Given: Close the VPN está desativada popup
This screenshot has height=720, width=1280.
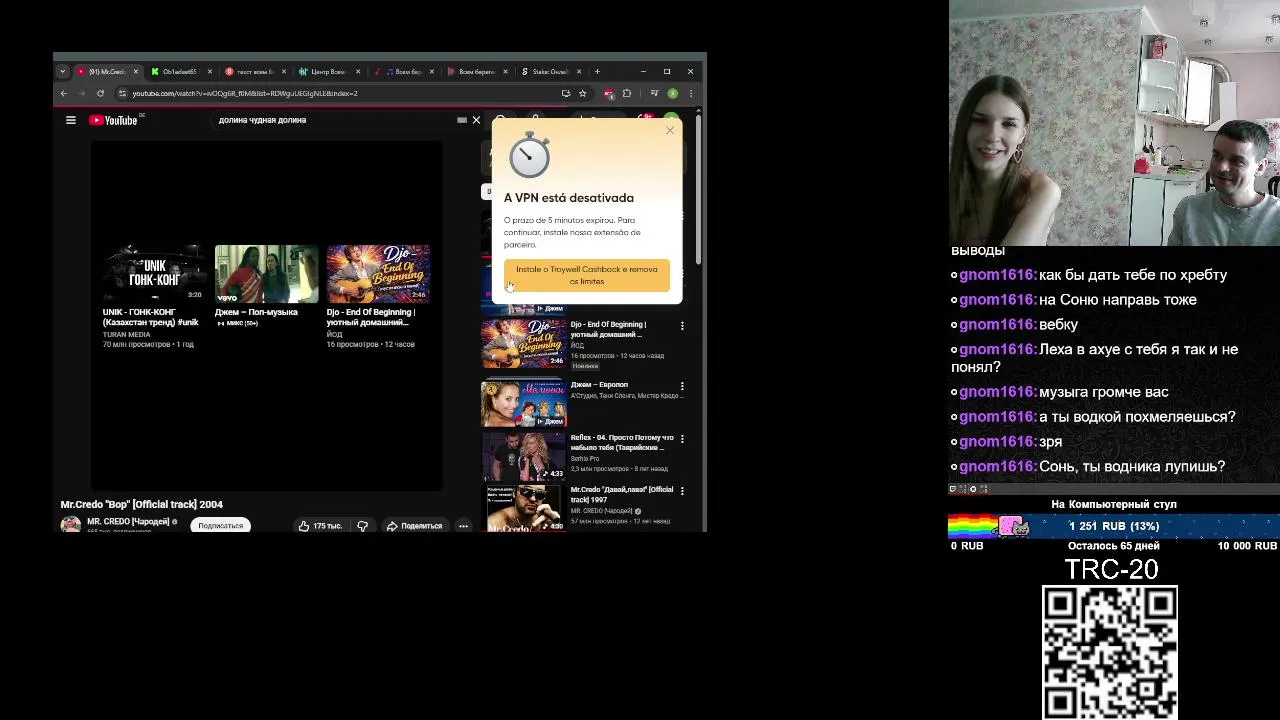Looking at the screenshot, I should (670, 130).
